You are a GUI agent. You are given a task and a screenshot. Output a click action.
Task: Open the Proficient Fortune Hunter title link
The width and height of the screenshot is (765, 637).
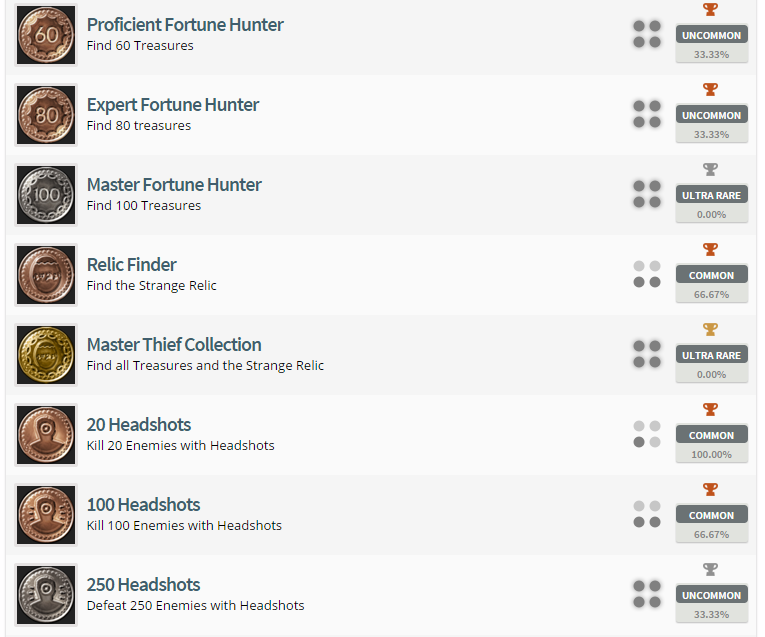(185, 24)
